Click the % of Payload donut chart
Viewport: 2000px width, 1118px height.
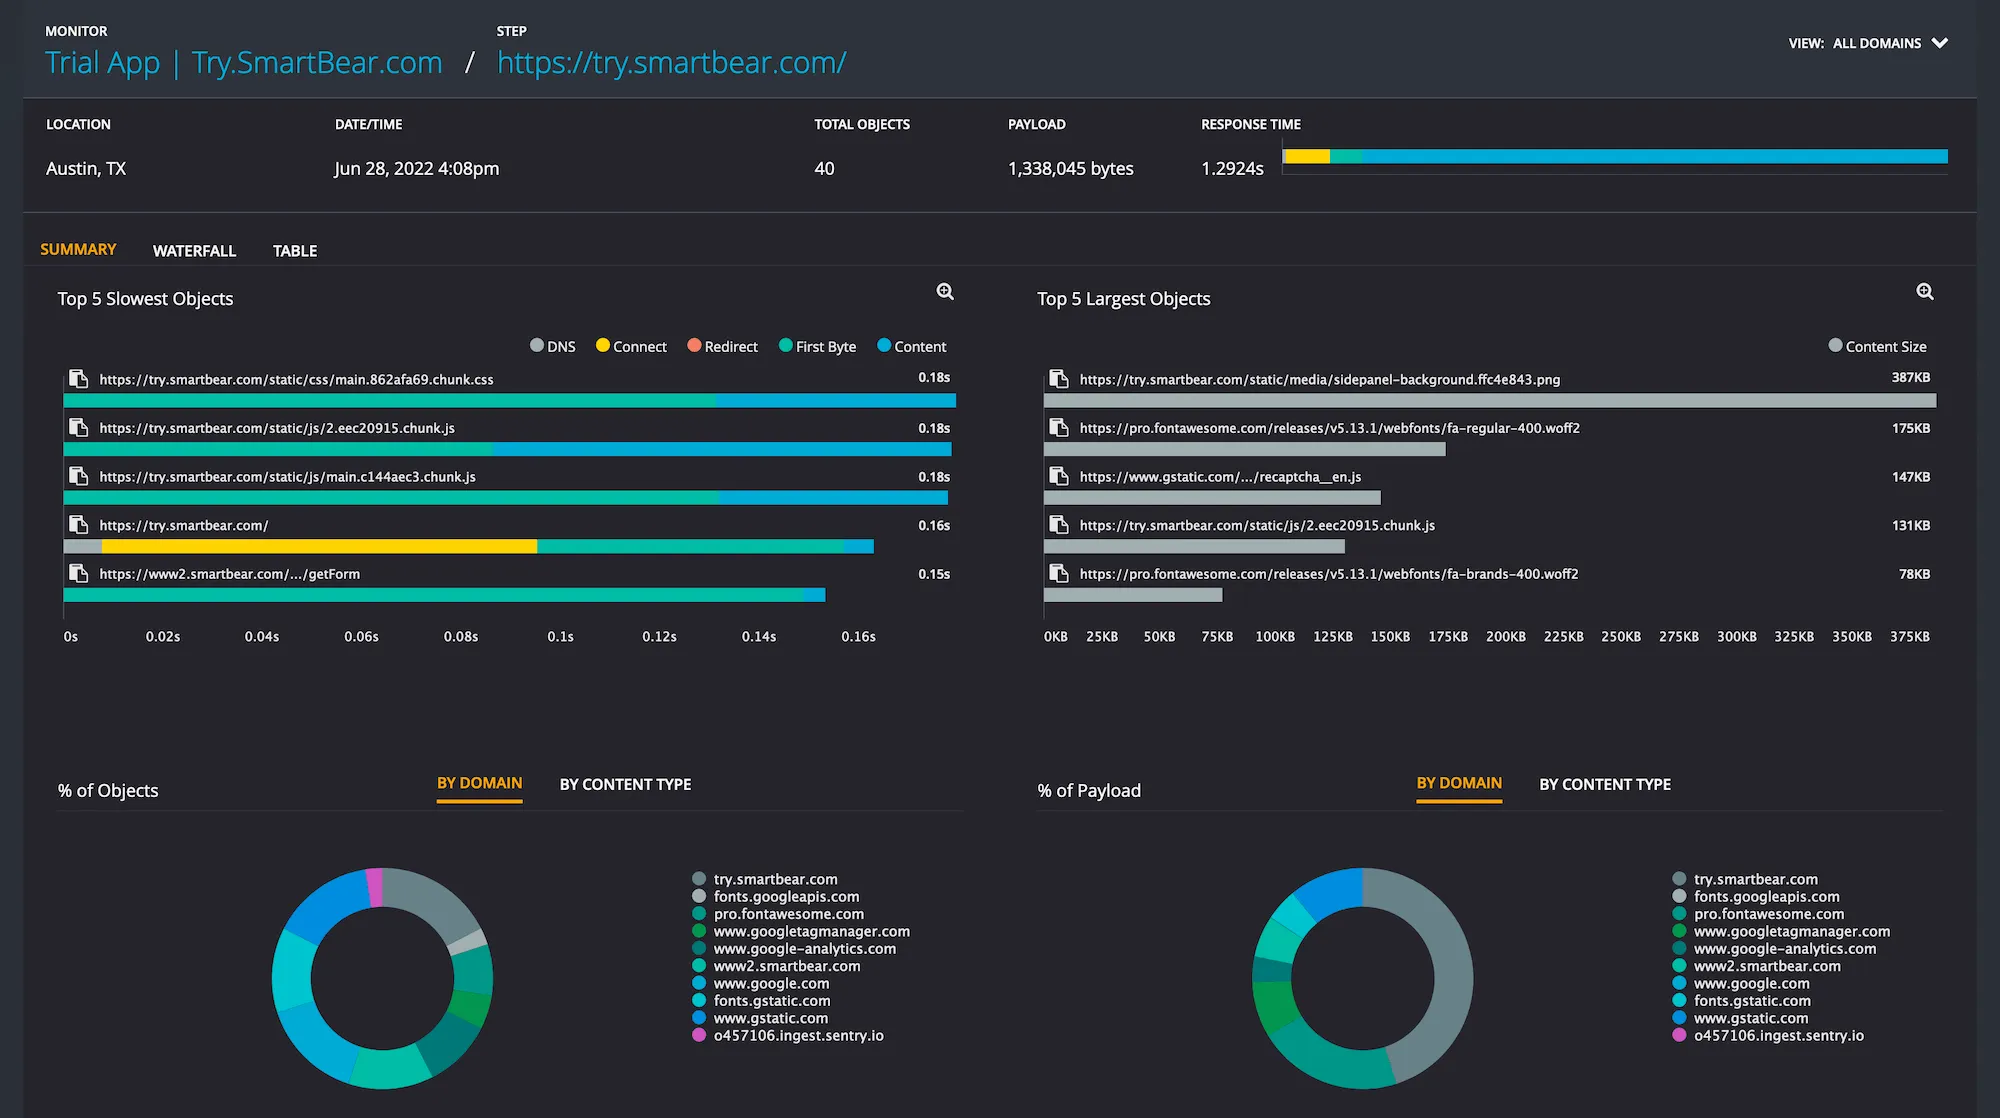pyautogui.click(x=1362, y=978)
